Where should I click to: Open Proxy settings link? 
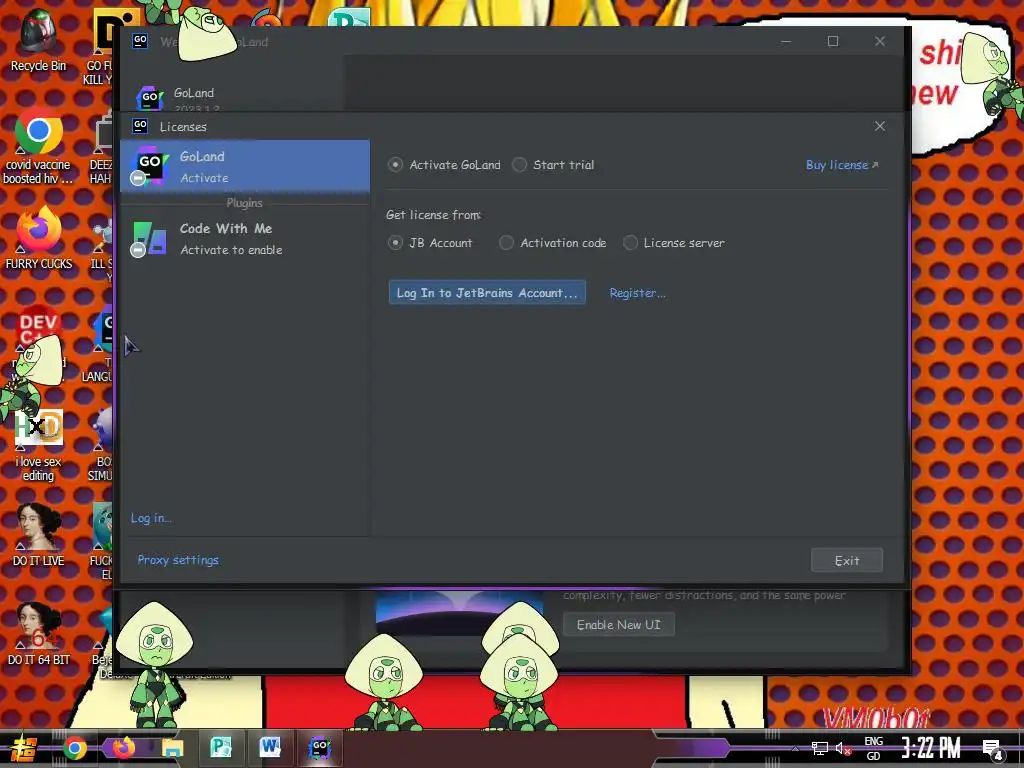pyautogui.click(x=178, y=560)
